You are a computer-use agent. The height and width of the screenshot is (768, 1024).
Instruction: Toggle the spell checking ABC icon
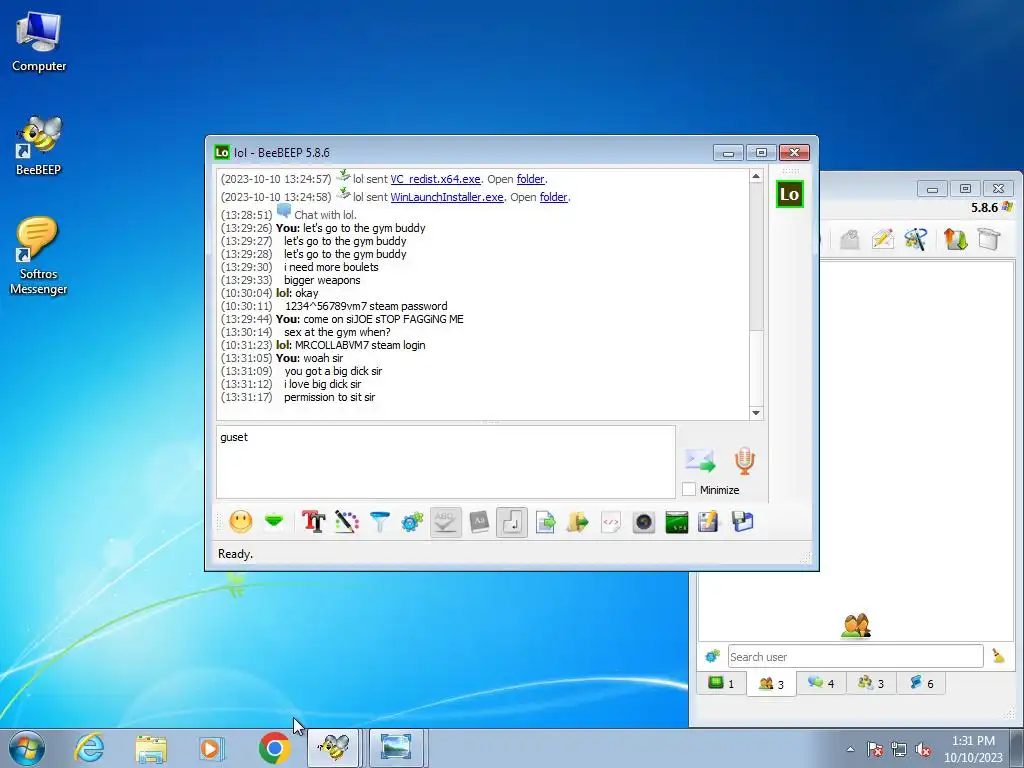coord(445,522)
